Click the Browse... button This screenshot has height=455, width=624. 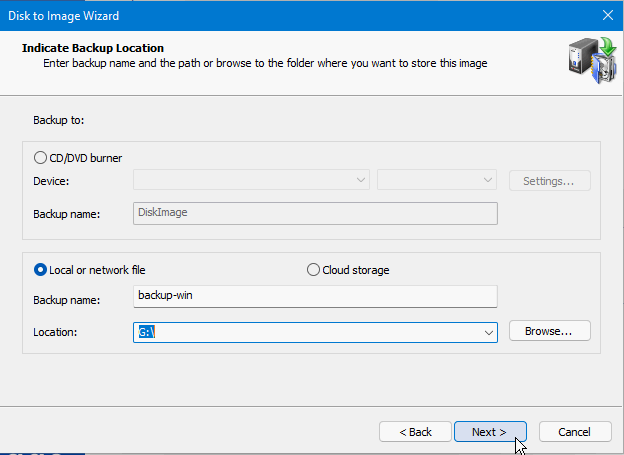[550, 331]
